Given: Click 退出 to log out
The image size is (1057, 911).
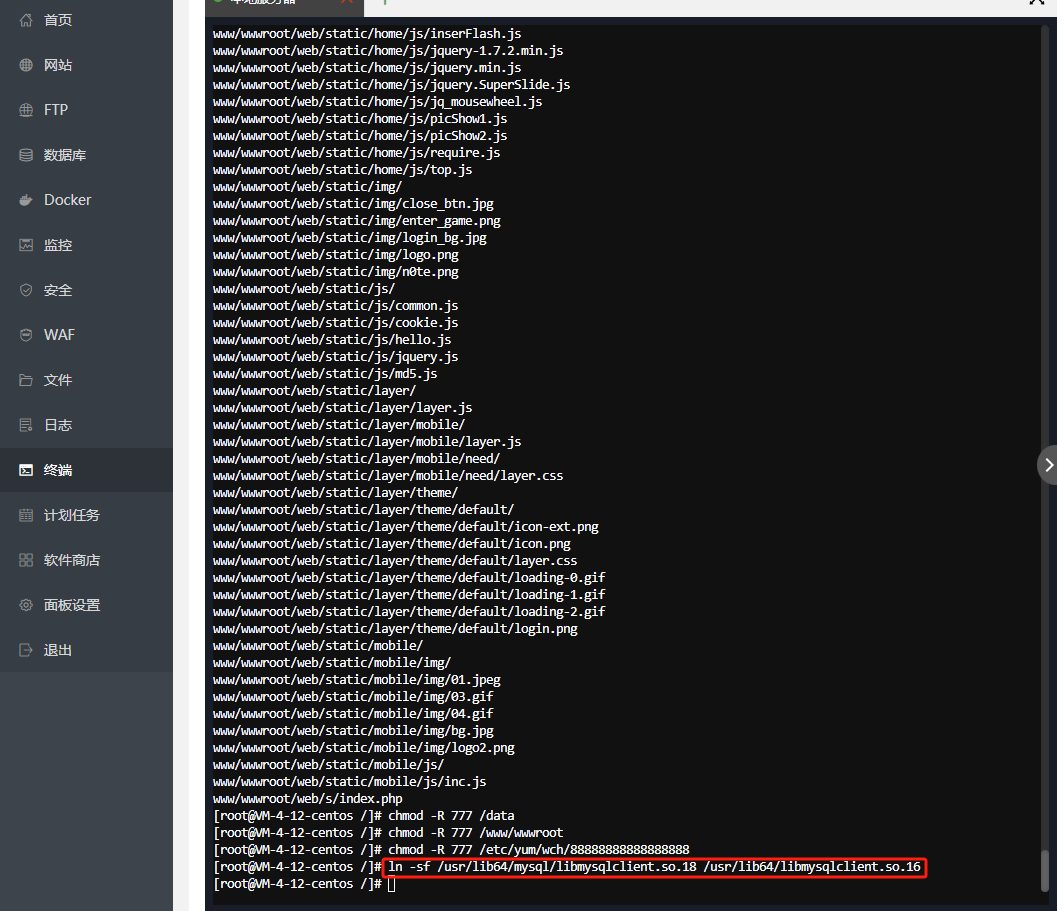Looking at the screenshot, I should pyautogui.click(x=58, y=650).
